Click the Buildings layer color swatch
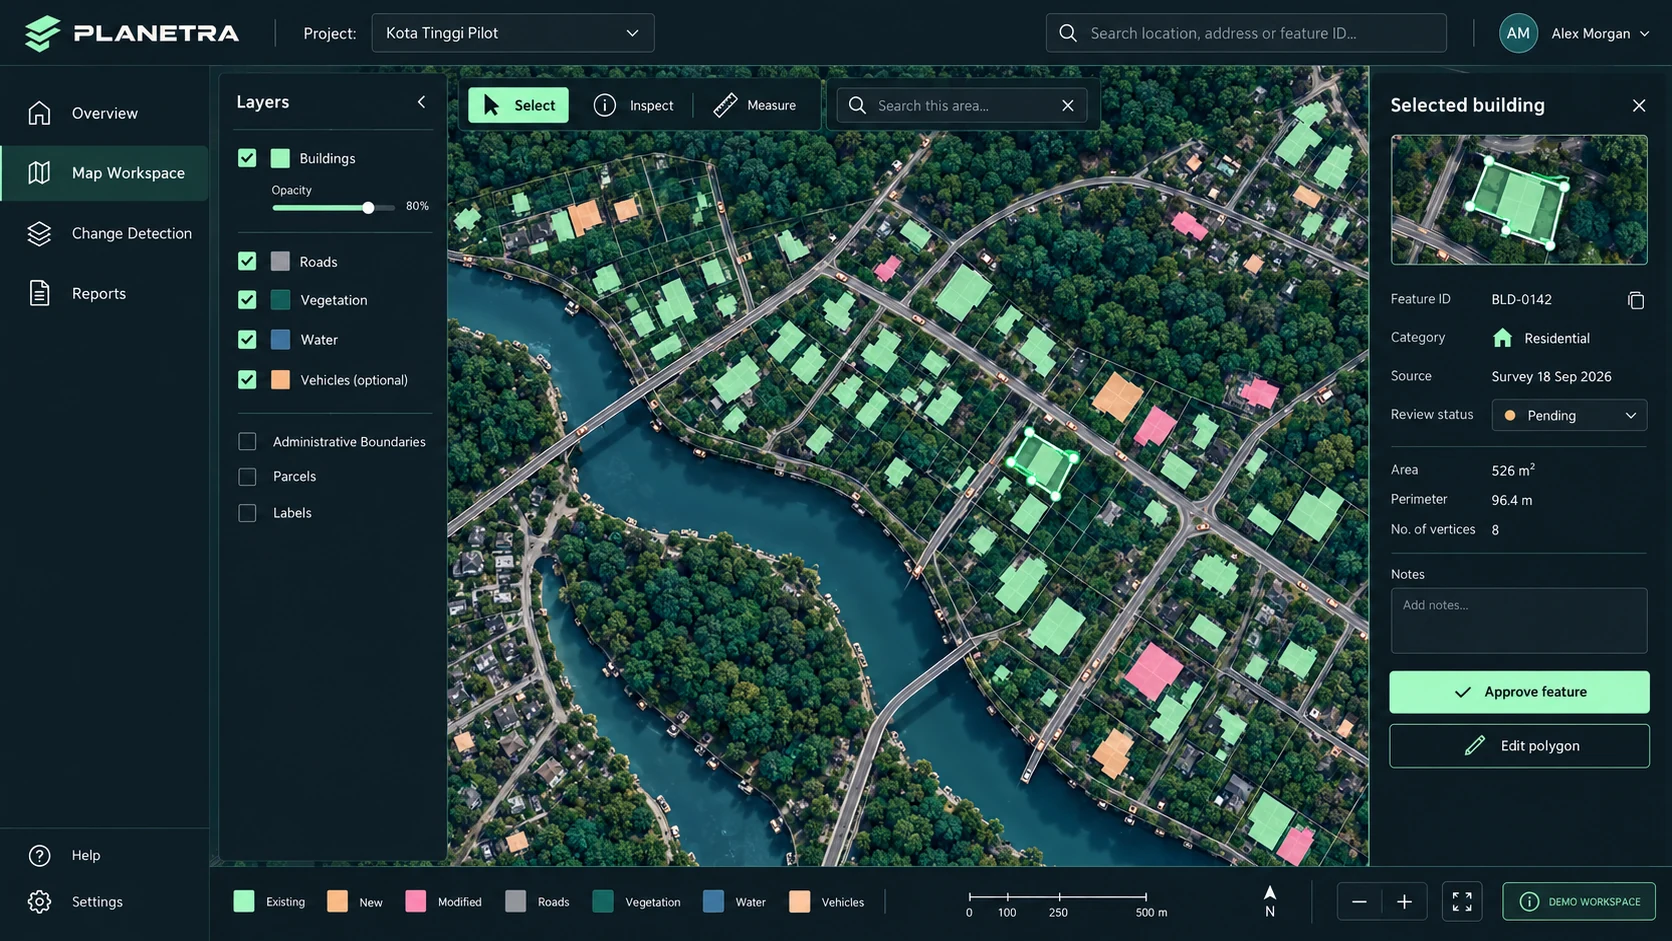1672x941 pixels. pyautogui.click(x=280, y=158)
